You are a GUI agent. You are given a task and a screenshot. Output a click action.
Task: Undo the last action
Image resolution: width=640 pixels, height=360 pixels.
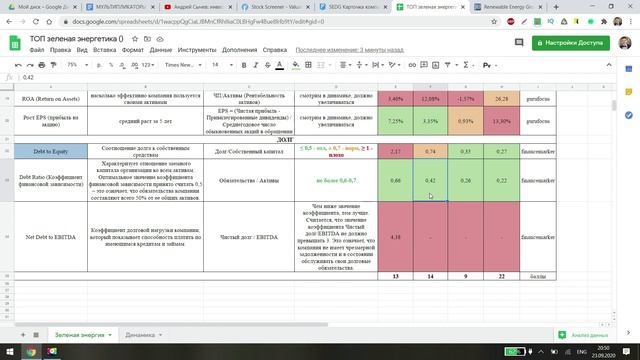[x=18, y=65]
